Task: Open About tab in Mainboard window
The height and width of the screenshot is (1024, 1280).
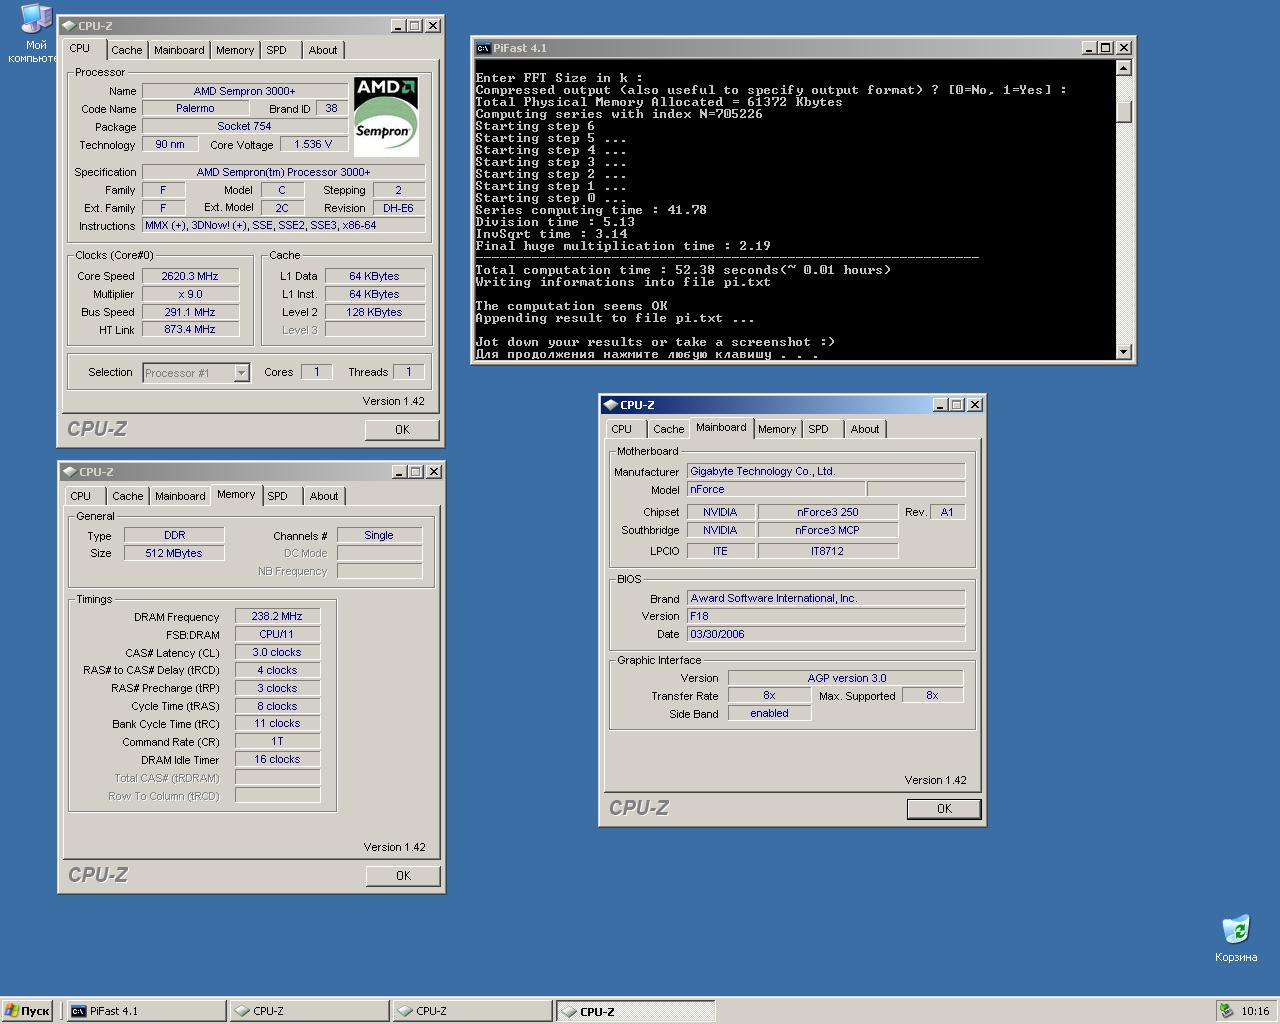Action: [x=865, y=429]
